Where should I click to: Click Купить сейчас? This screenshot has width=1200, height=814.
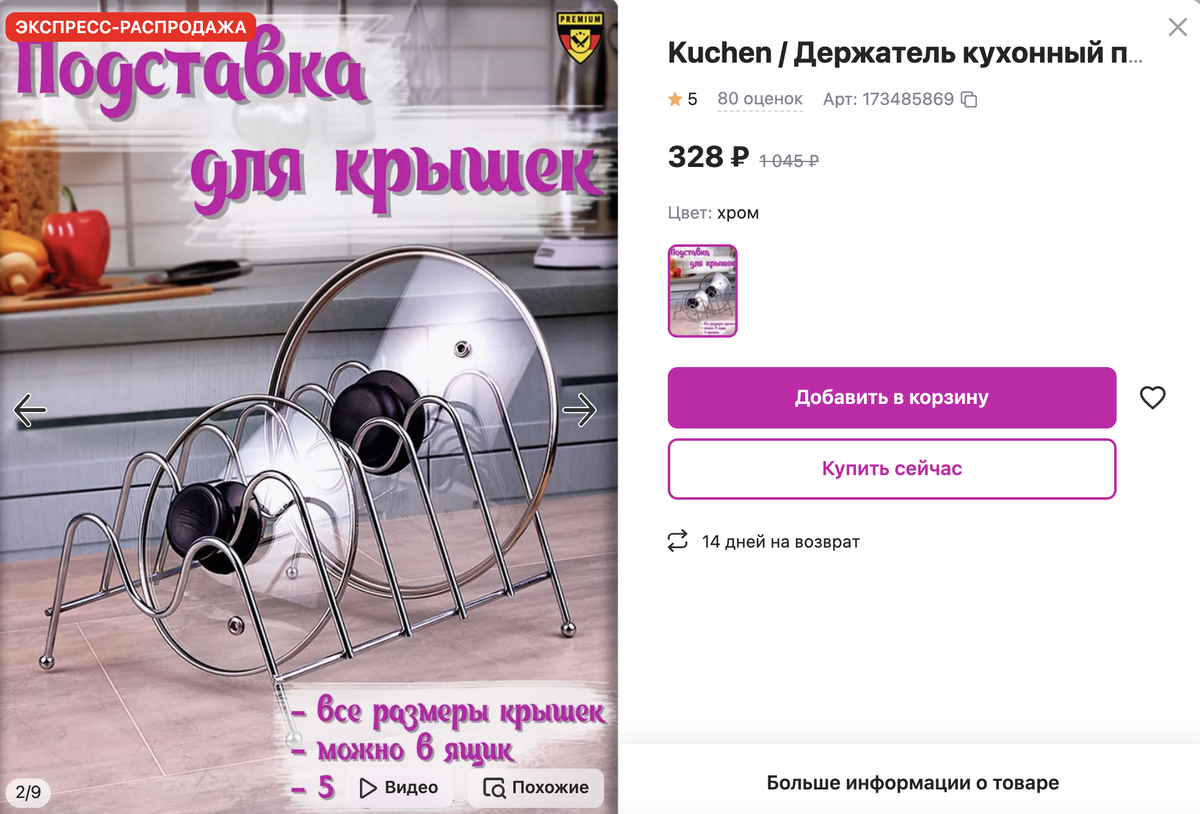[892, 469]
